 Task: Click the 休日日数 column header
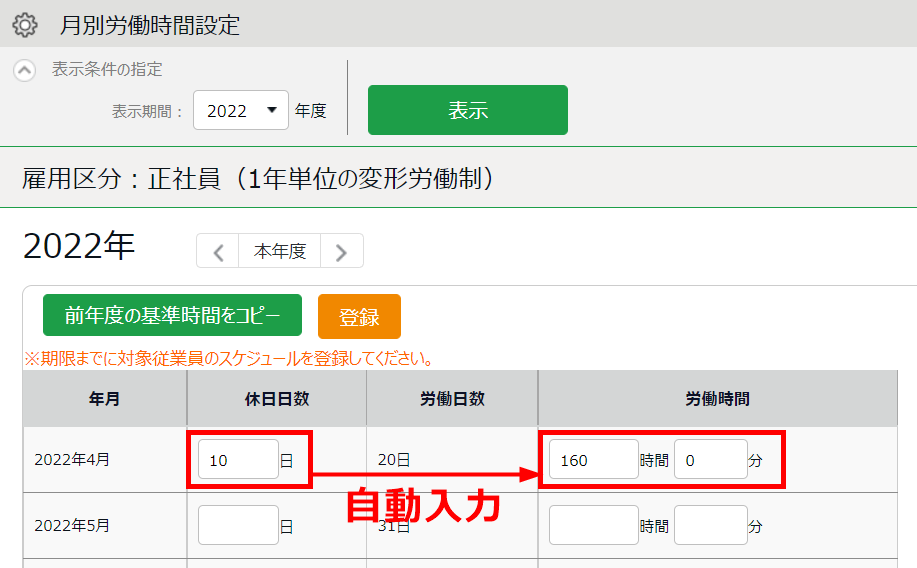pyautogui.click(x=277, y=399)
